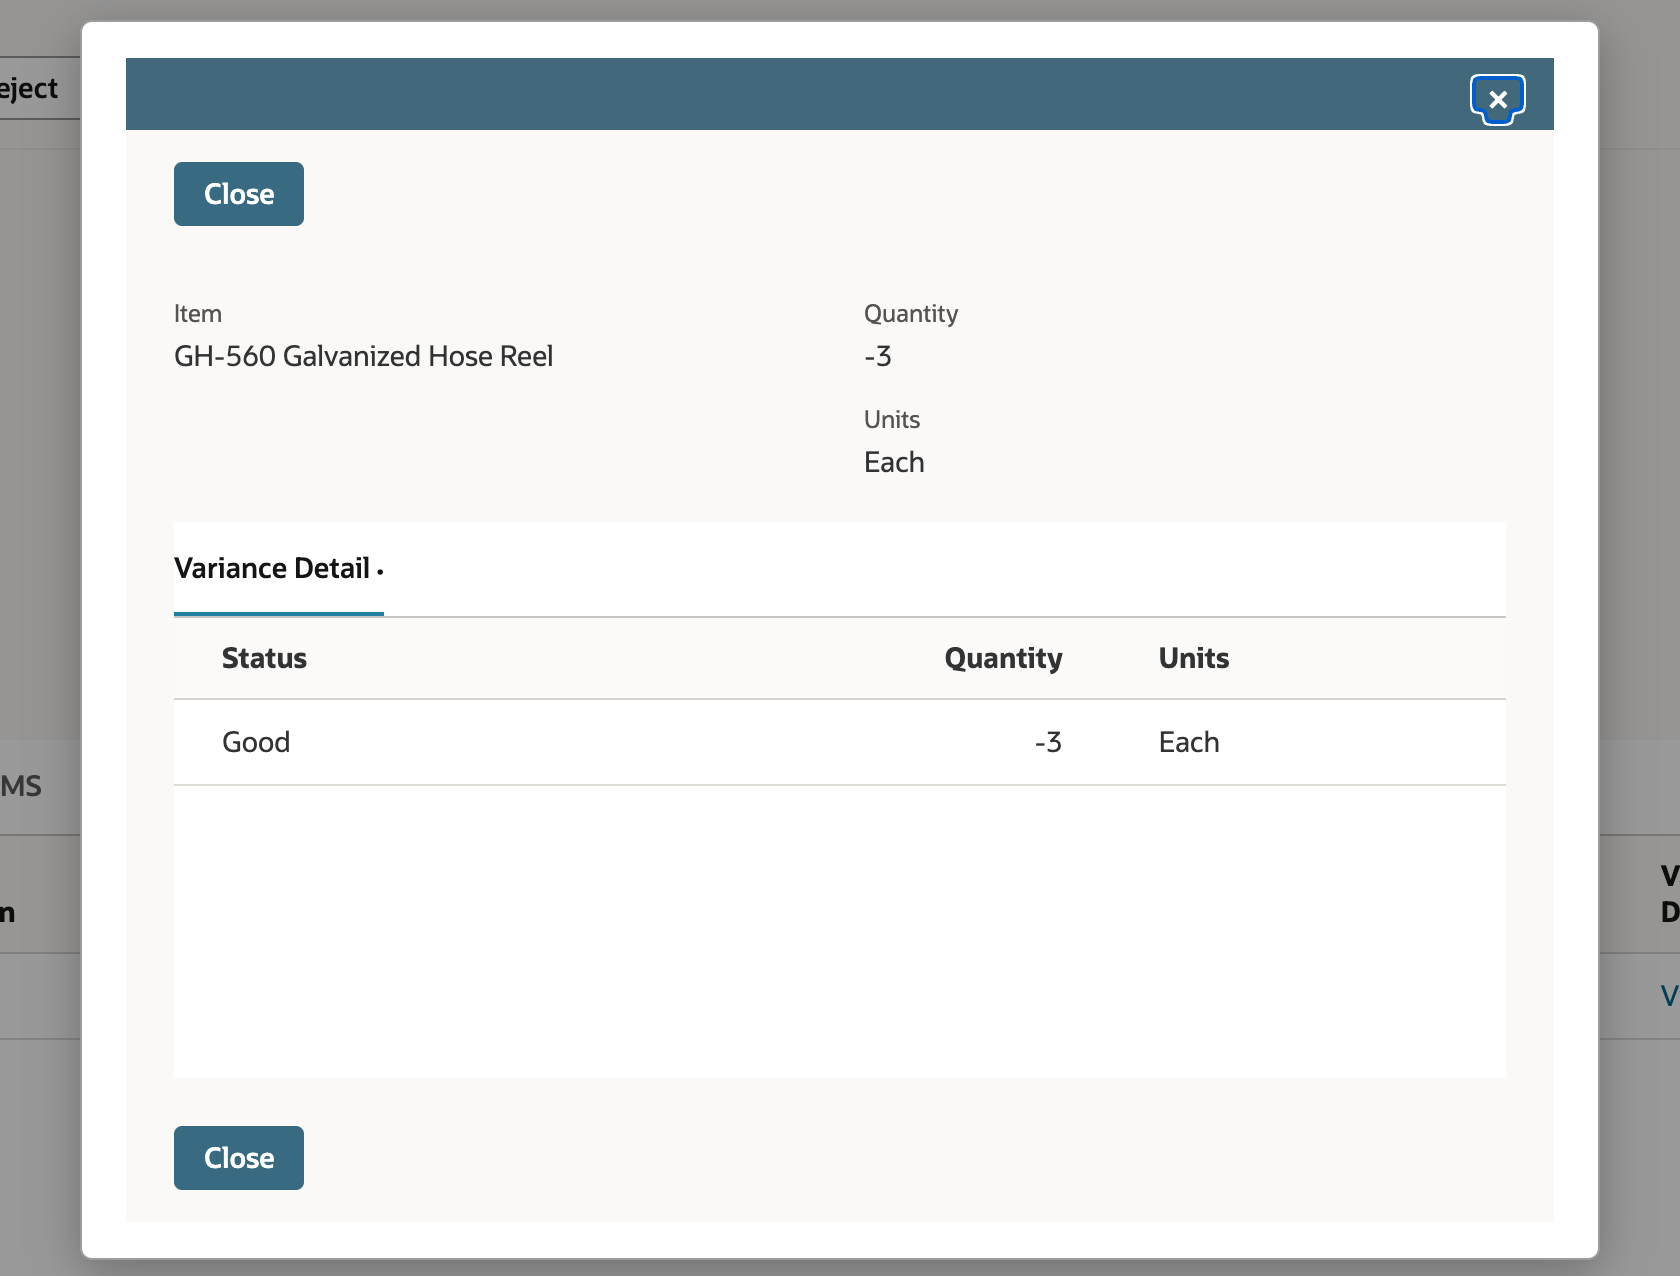Click the Each units cell in table
The width and height of the screenshot is (1680, 1276).
coord(1189,742)
